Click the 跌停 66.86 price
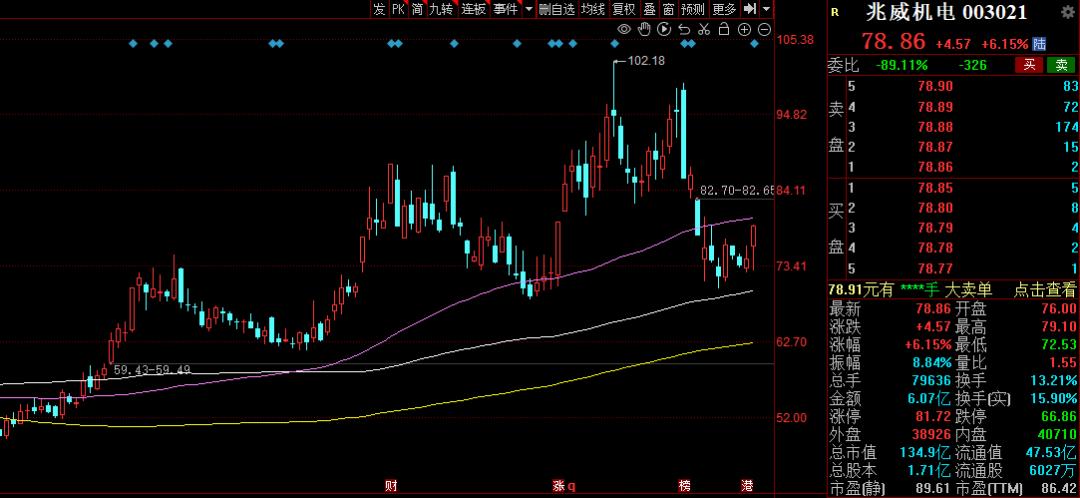Screen dimensions: 1080x498 pyautogui.click(x=1058, y=417)
